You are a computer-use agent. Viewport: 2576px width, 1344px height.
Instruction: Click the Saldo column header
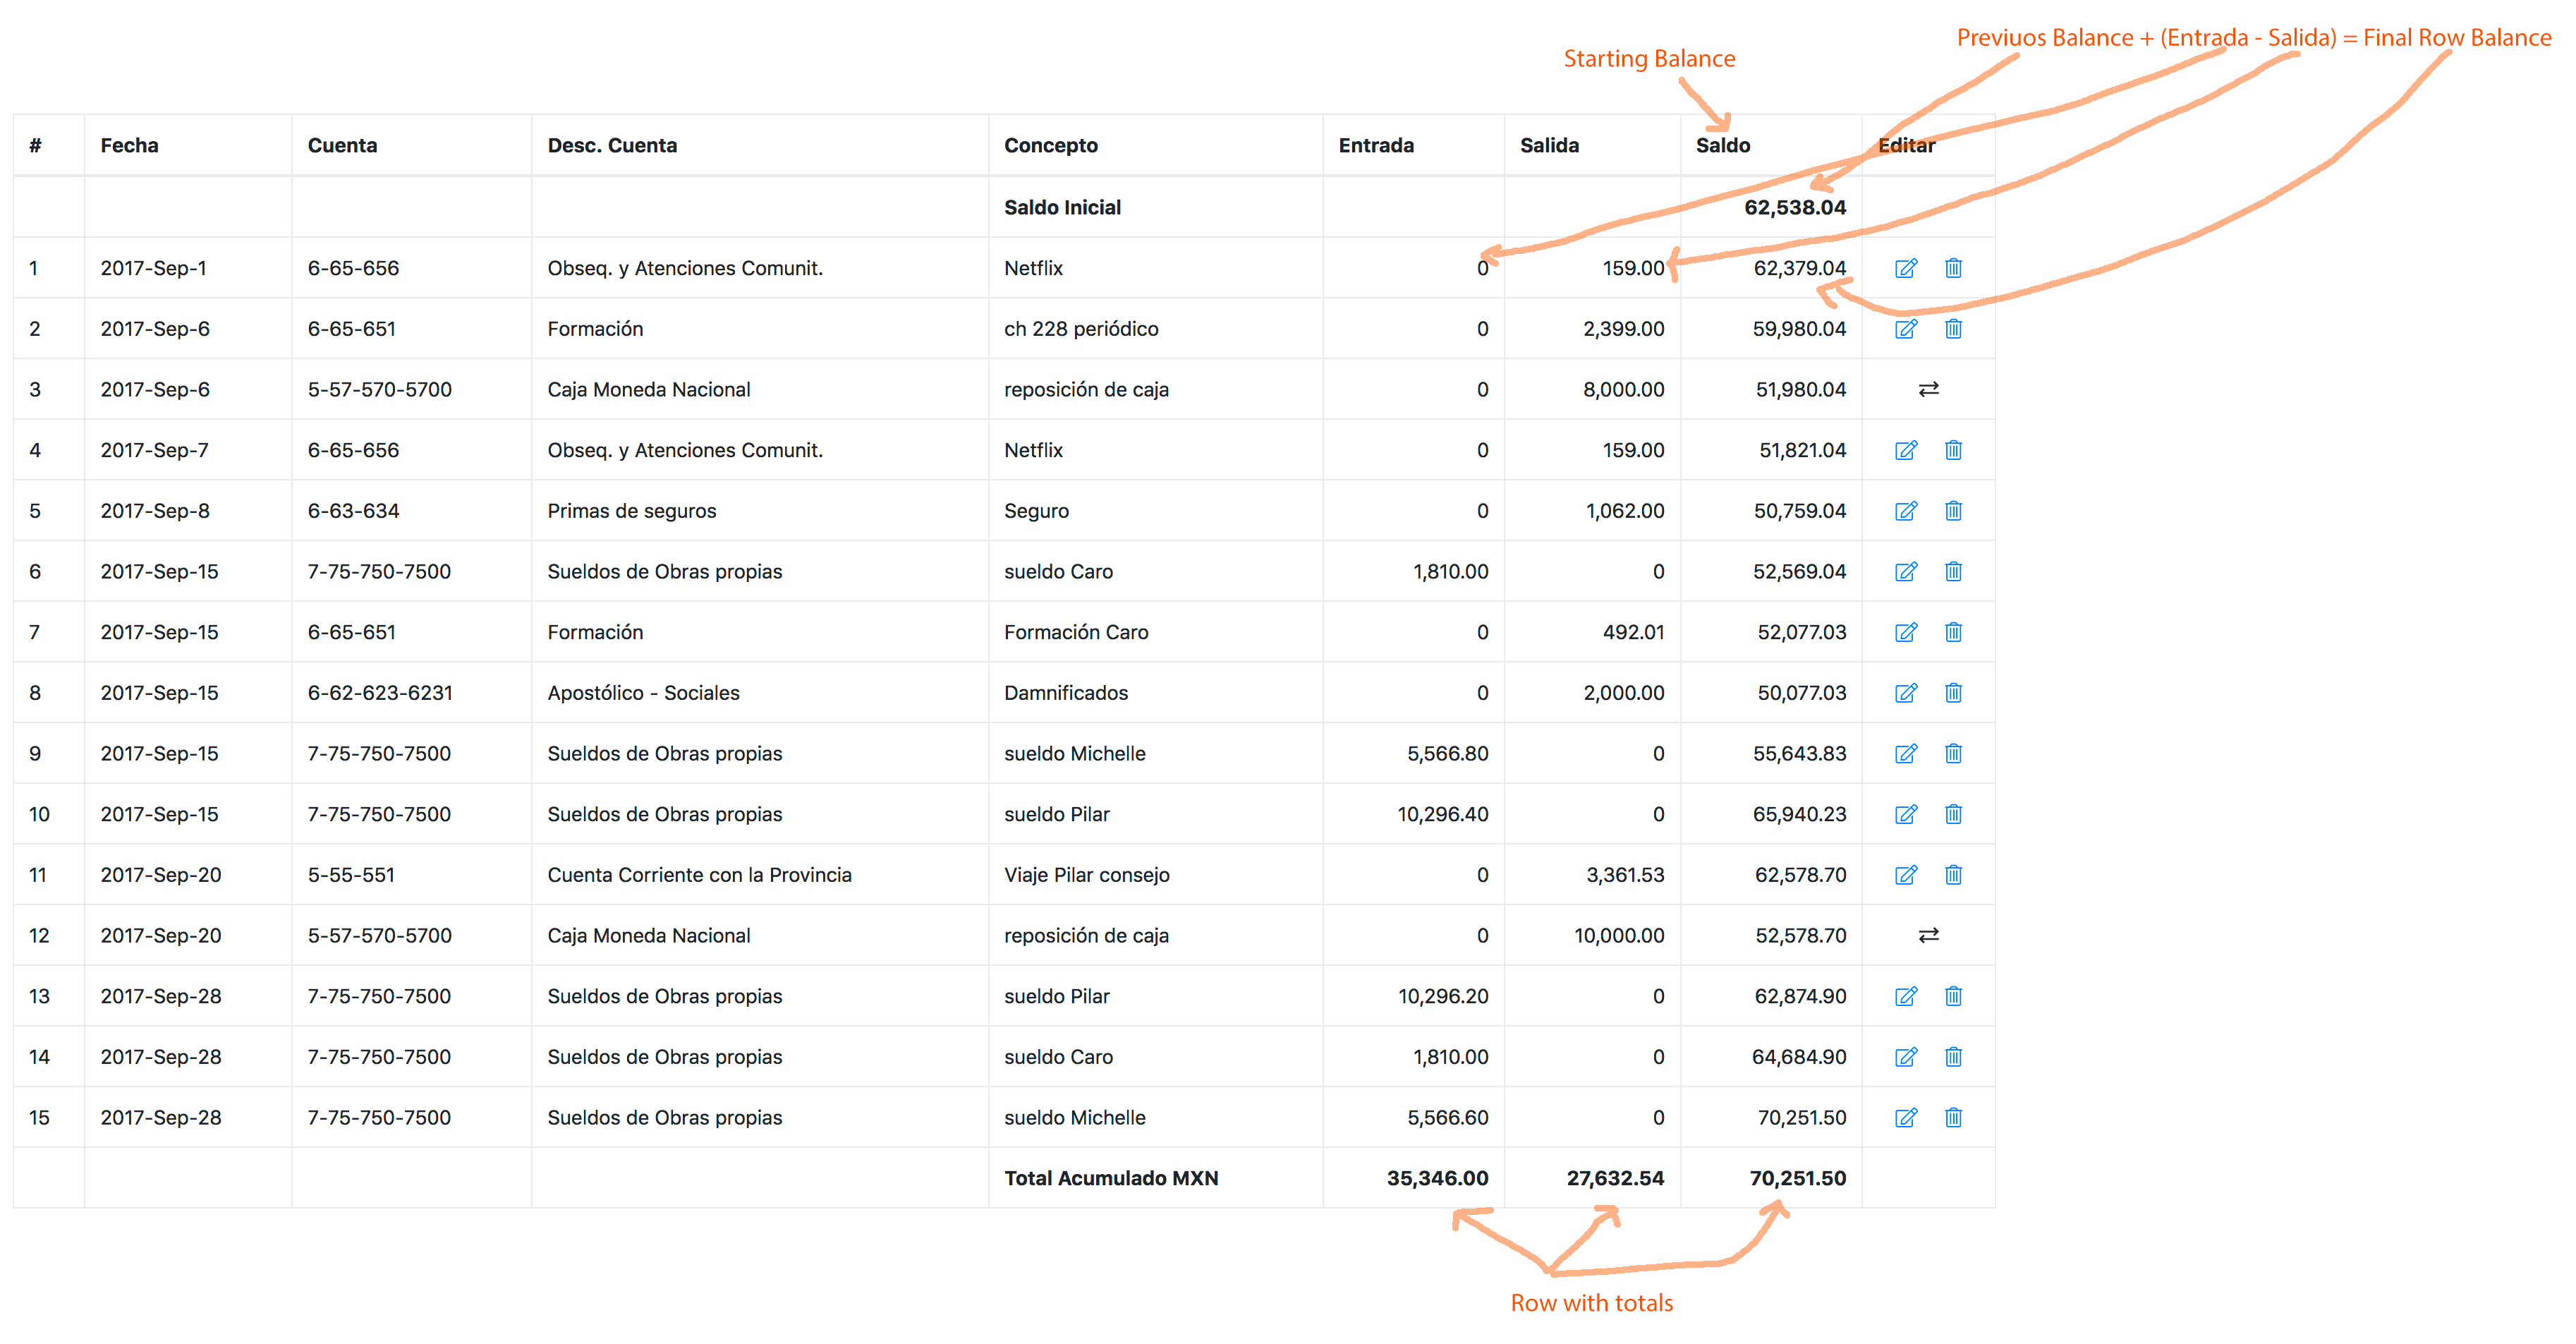click(x=1722, y=146)
